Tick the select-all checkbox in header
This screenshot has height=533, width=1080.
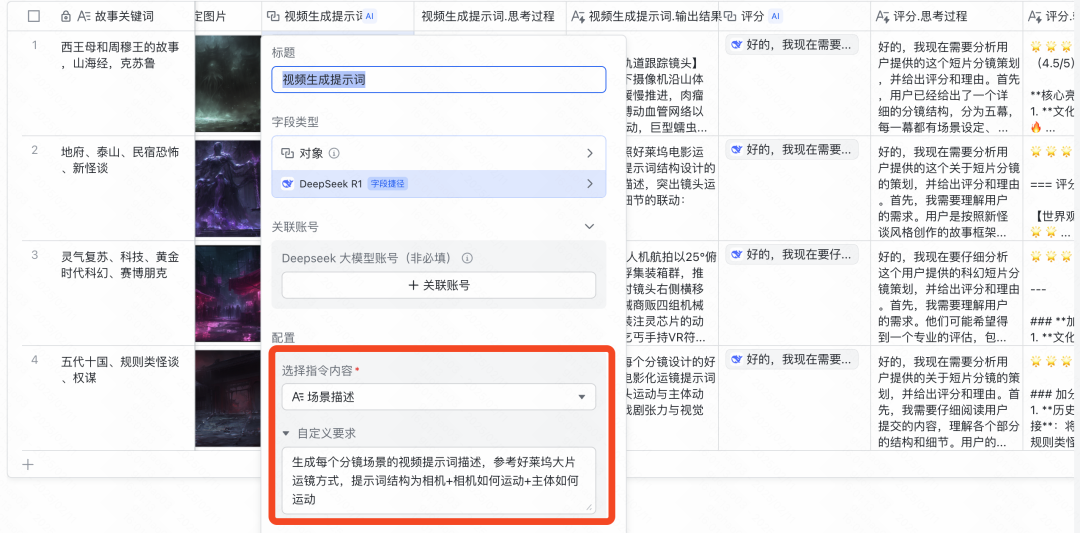pos(34,16)
